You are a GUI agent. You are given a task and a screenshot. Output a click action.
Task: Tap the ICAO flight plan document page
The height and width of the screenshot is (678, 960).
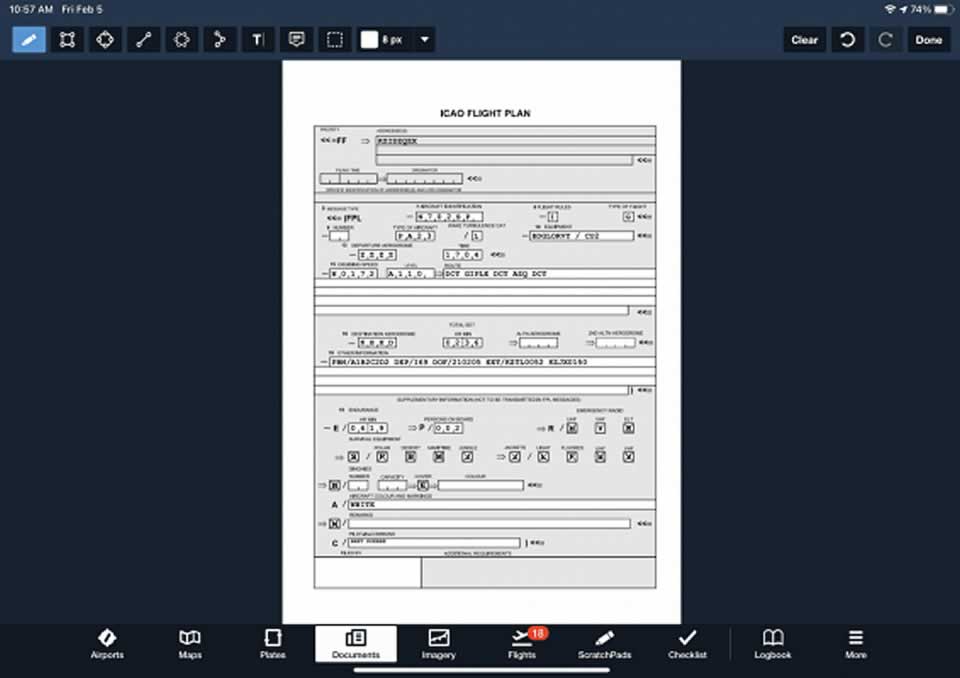pyautogui.click(x=481, y=342)
